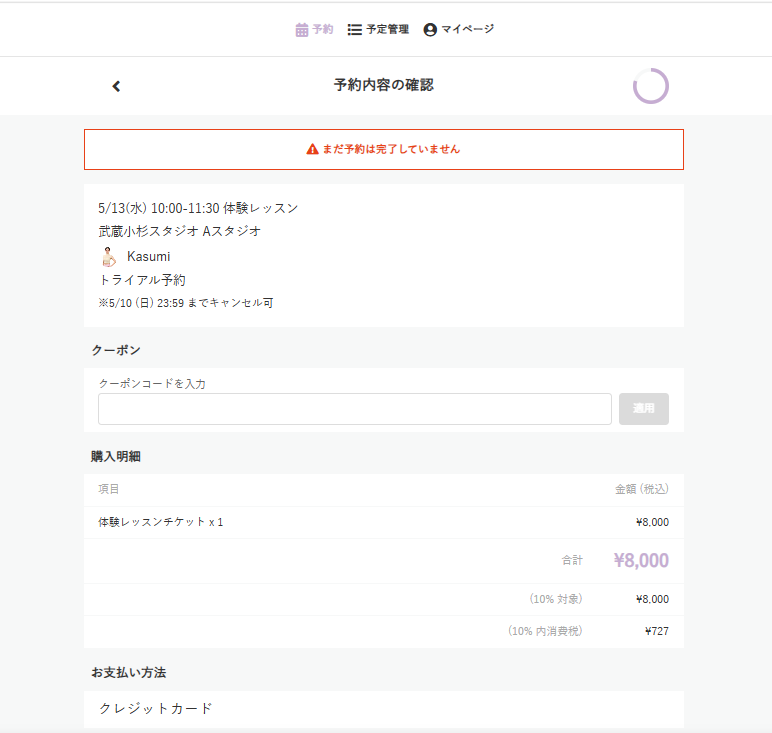Focus the coupon code input field

354,409
